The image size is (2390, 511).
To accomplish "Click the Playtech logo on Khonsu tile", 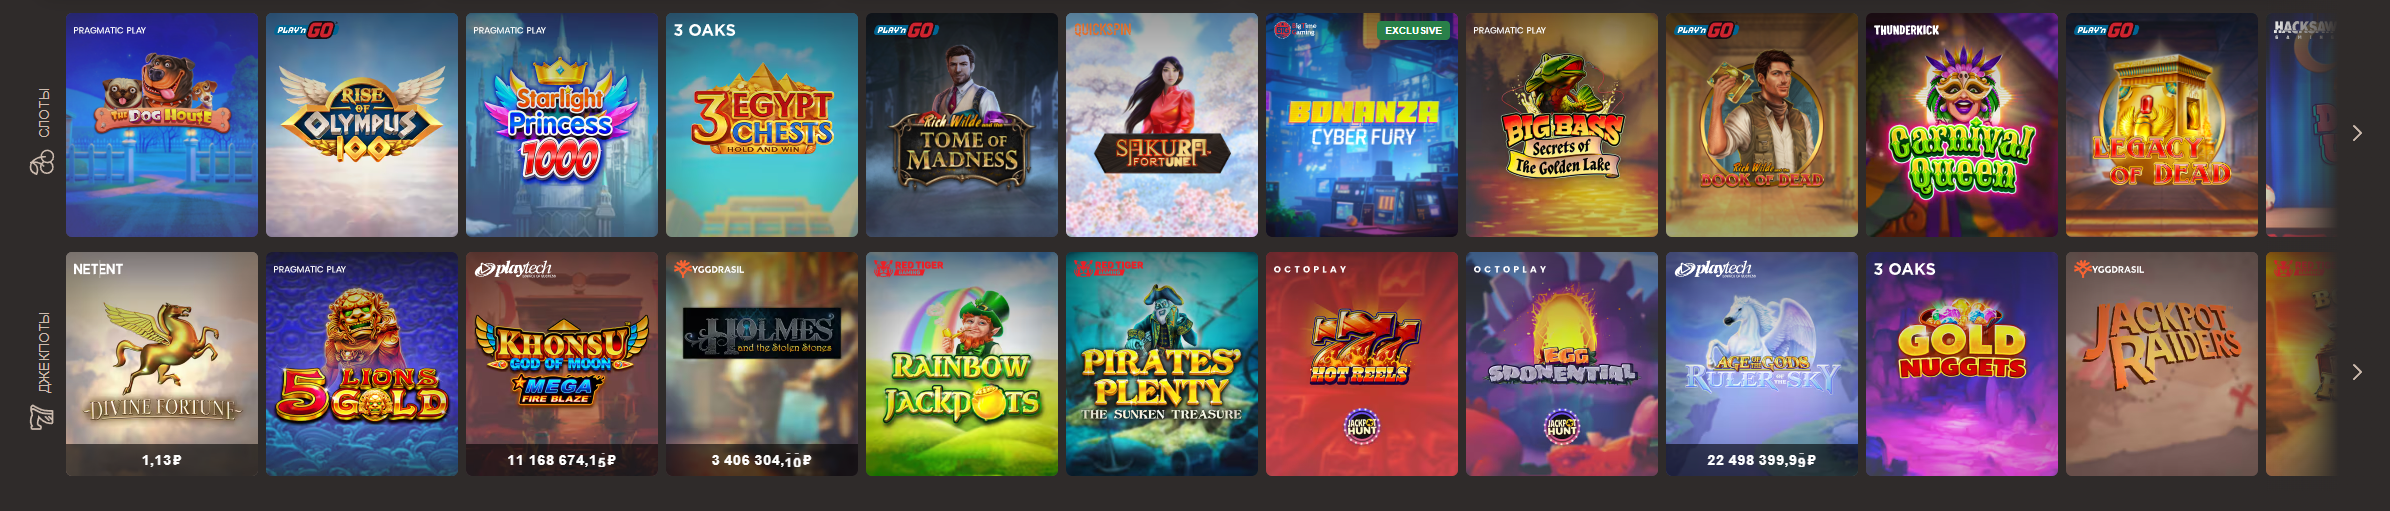I will point(514,269).
